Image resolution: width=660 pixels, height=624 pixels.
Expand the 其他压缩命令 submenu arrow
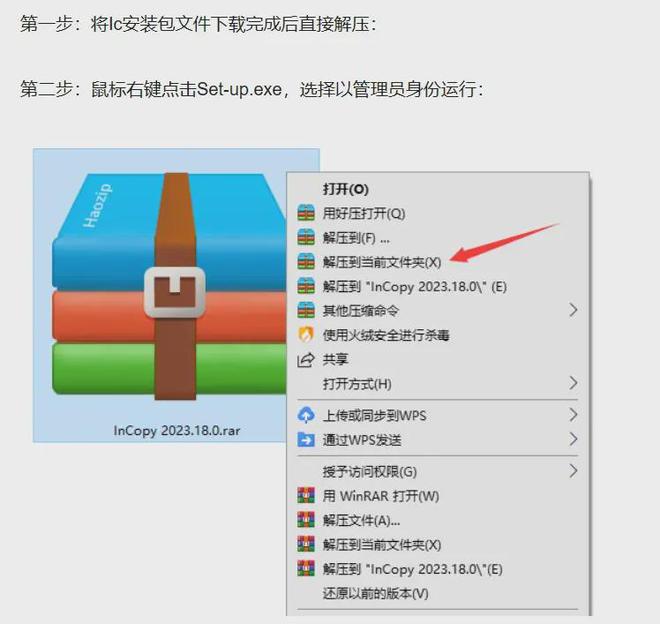(x=573, y=310)
